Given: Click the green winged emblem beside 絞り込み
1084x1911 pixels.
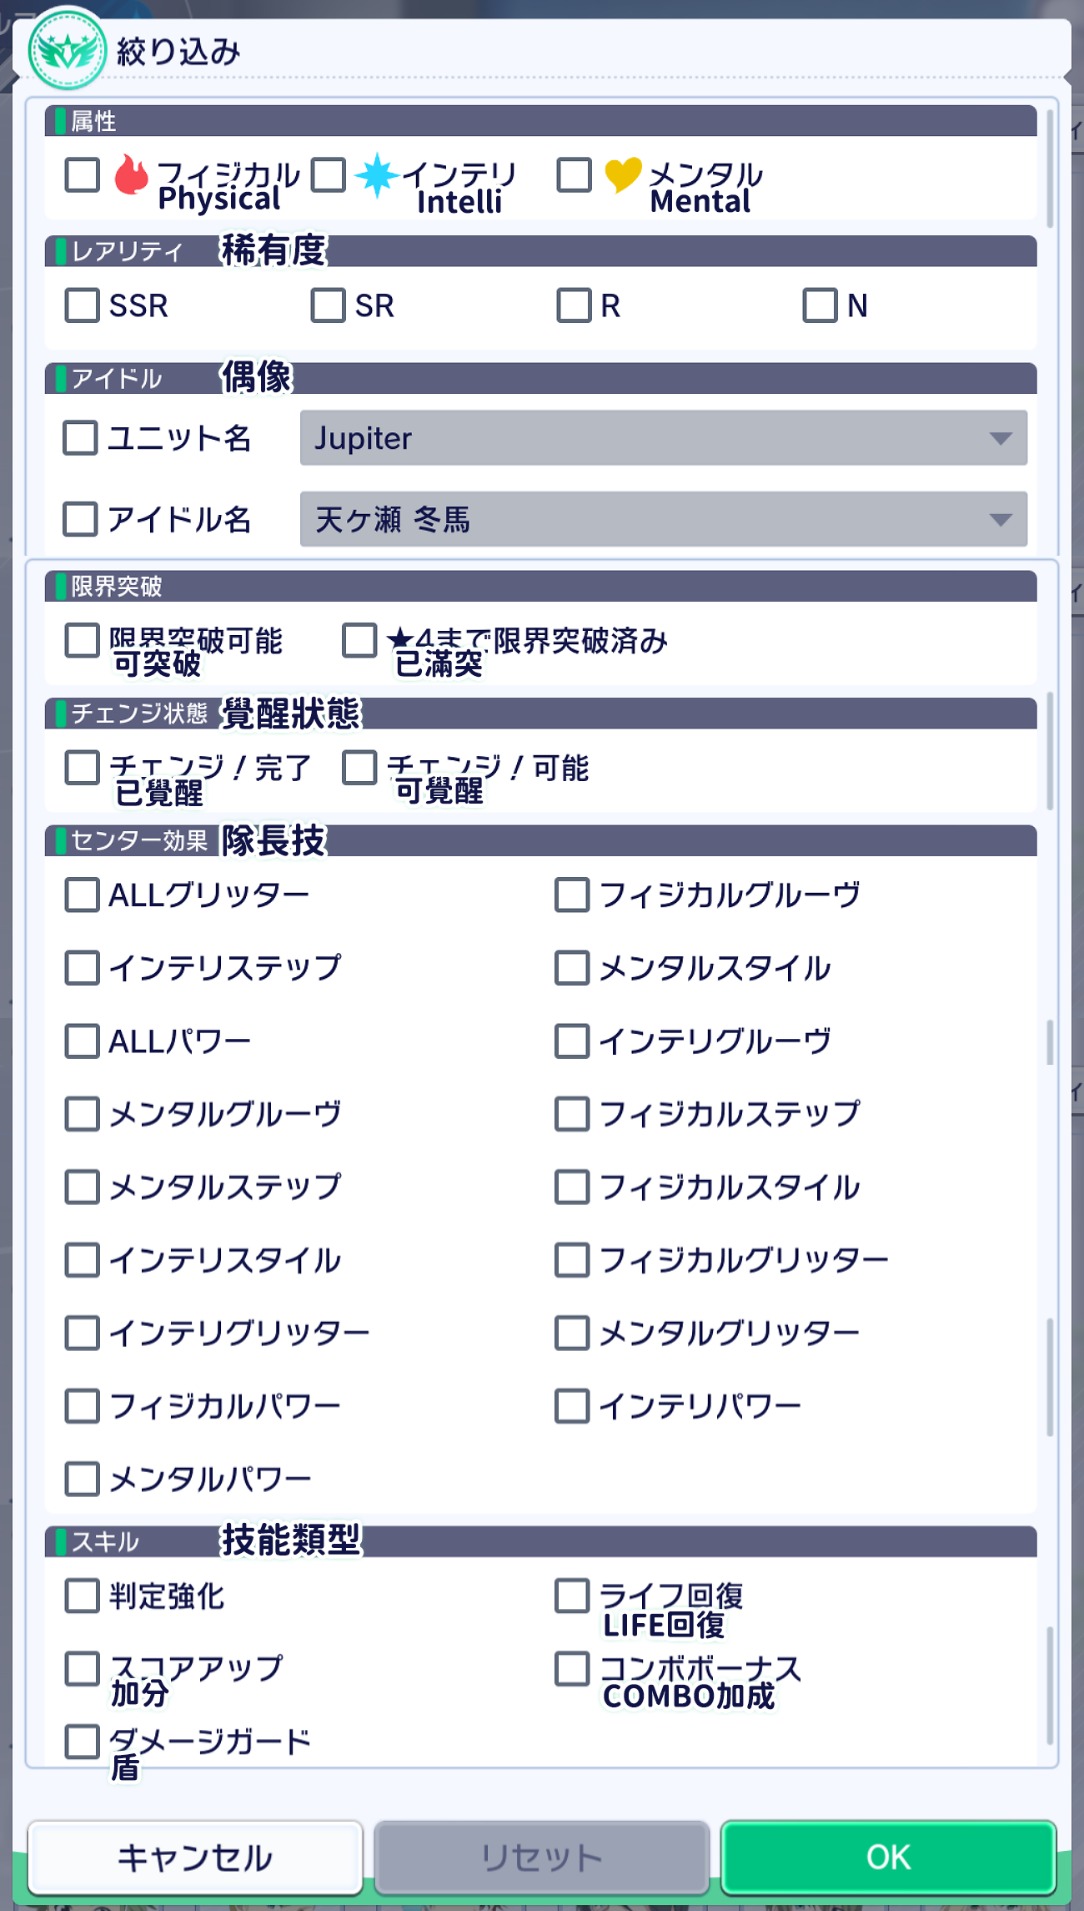Looking at the screenshot, I should (67, 49).
